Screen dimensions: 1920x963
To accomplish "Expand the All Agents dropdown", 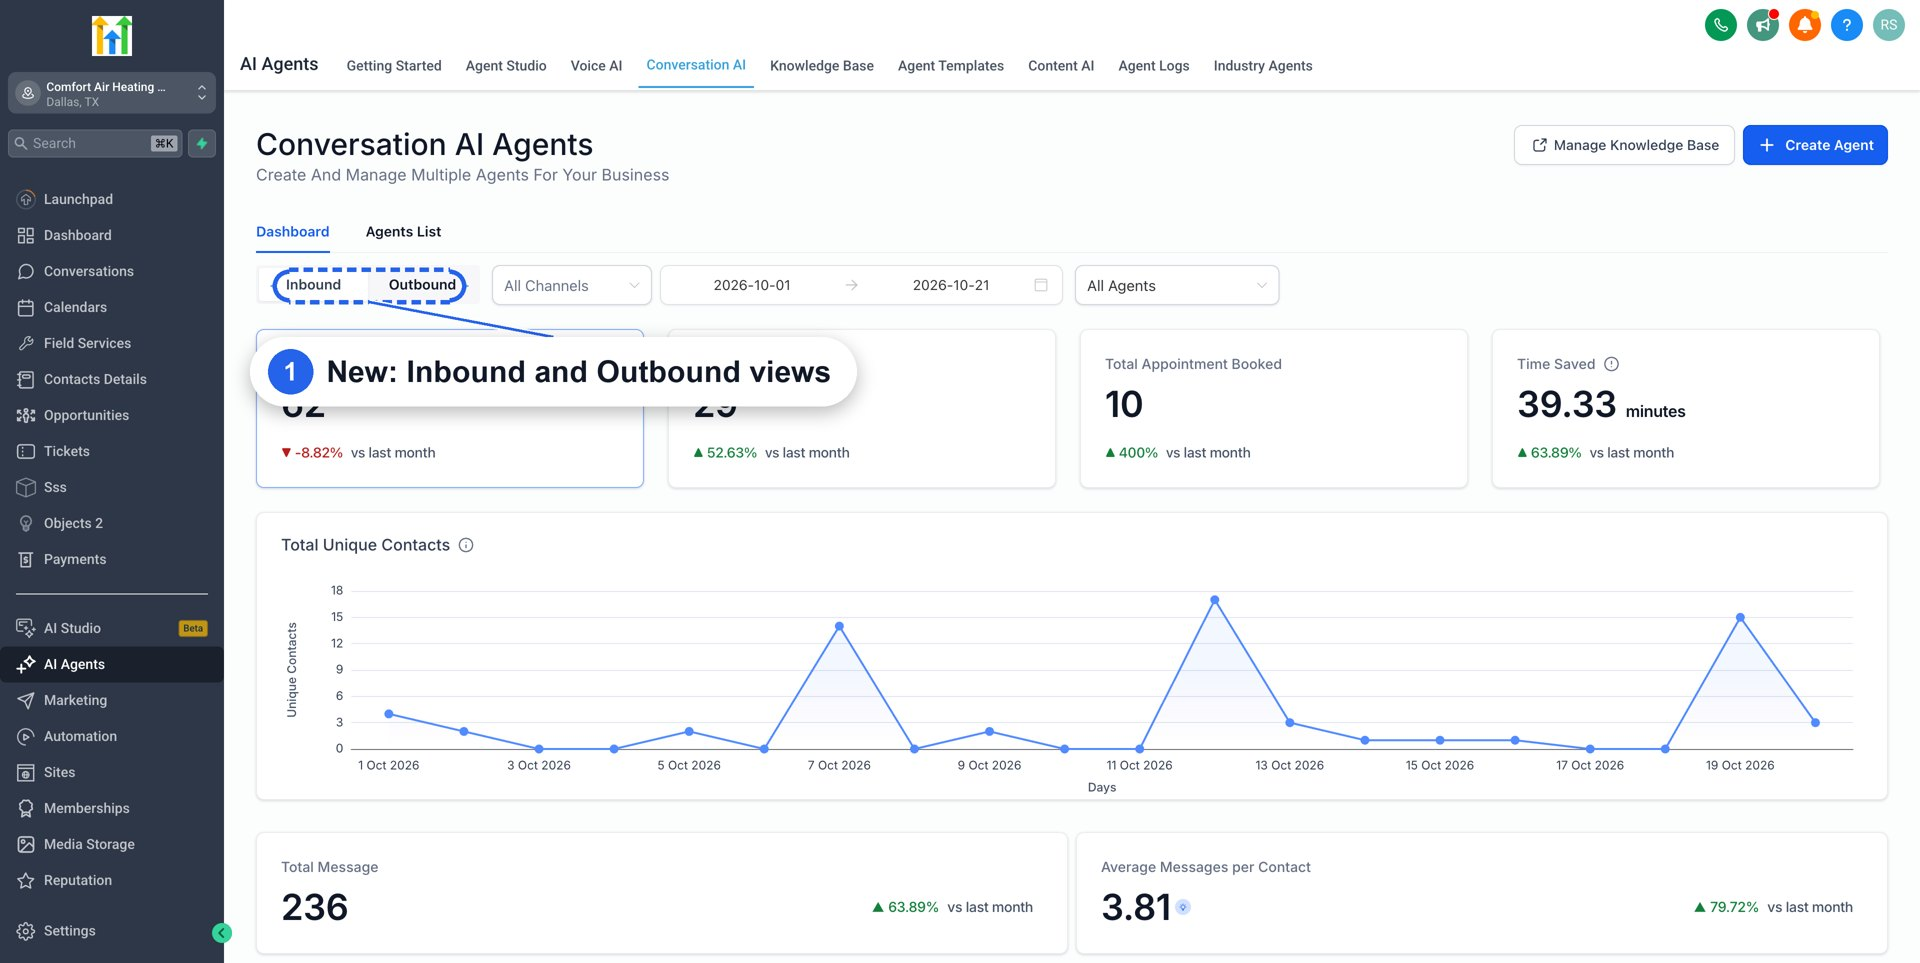I will pyautogui.click(x=1176, y=285).
